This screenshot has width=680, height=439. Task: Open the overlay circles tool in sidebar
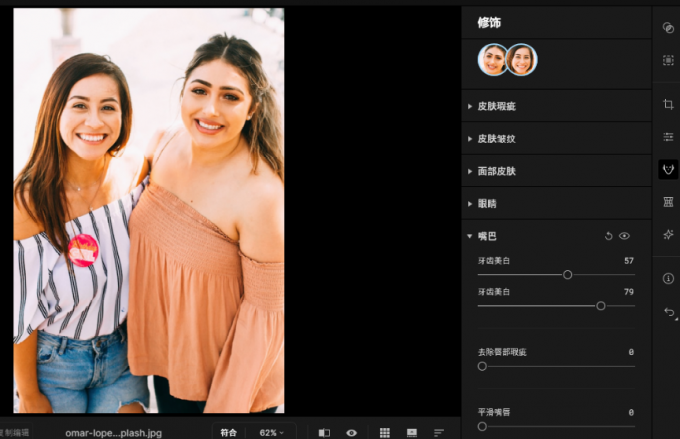tap(668, 28)
